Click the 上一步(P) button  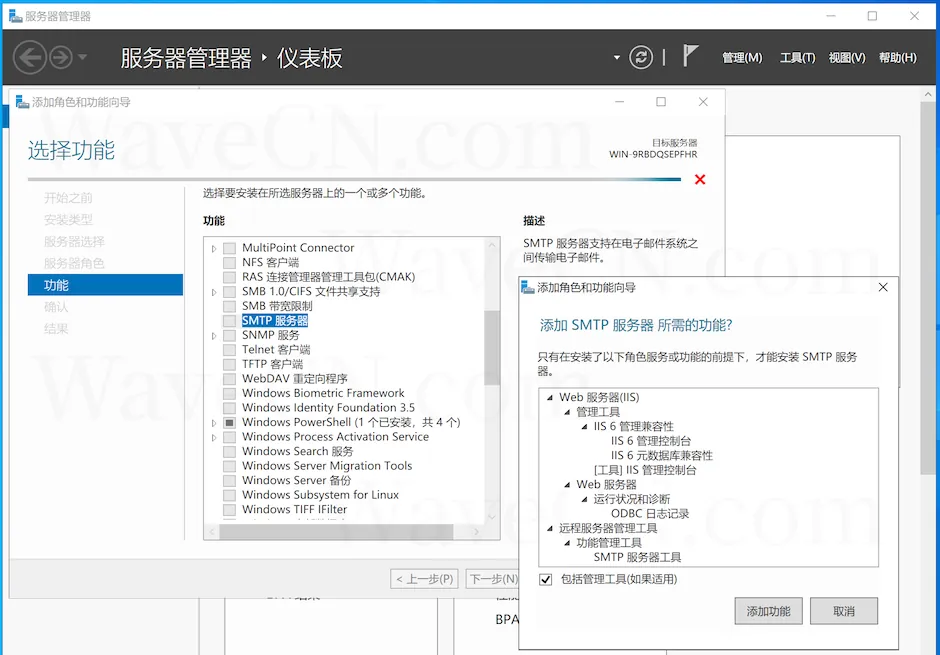click(x=424, y=579)
